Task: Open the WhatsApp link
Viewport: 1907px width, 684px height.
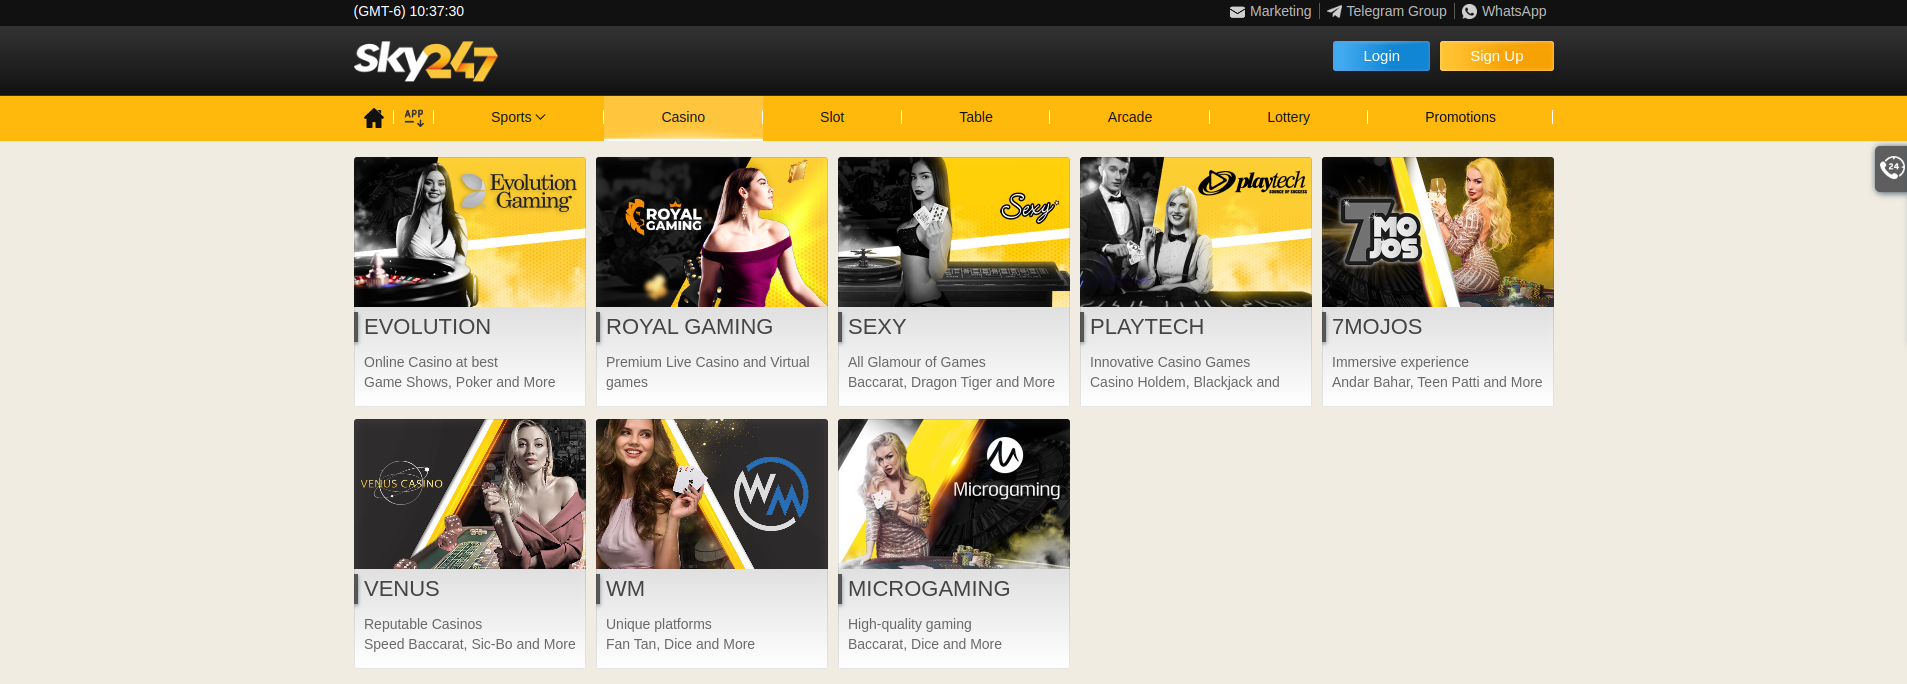Action: pyautogui.click(x=1514, y=11)
